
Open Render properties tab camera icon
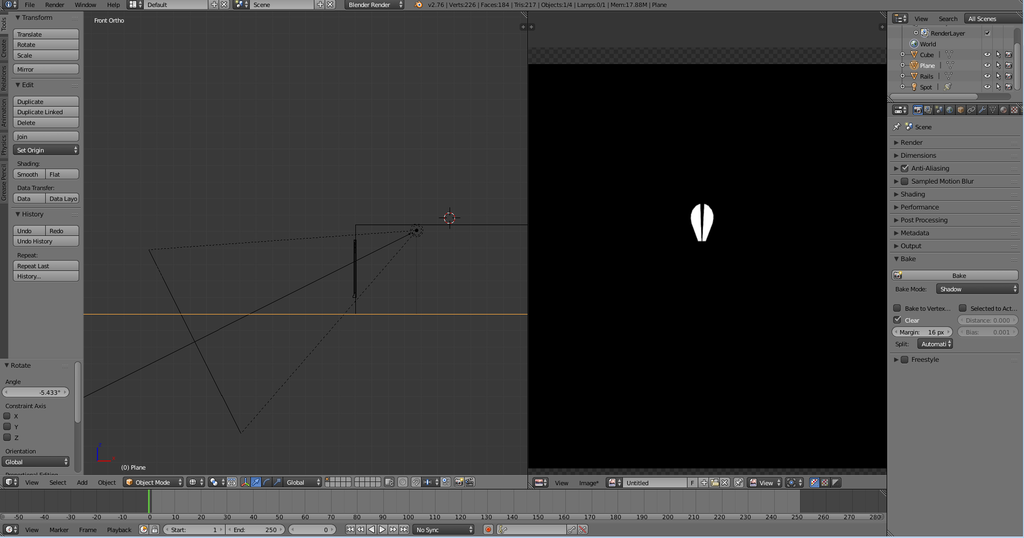918,110
